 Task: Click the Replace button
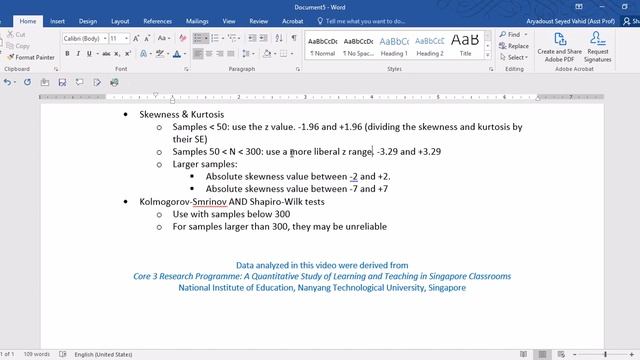[x=514, y=46]
